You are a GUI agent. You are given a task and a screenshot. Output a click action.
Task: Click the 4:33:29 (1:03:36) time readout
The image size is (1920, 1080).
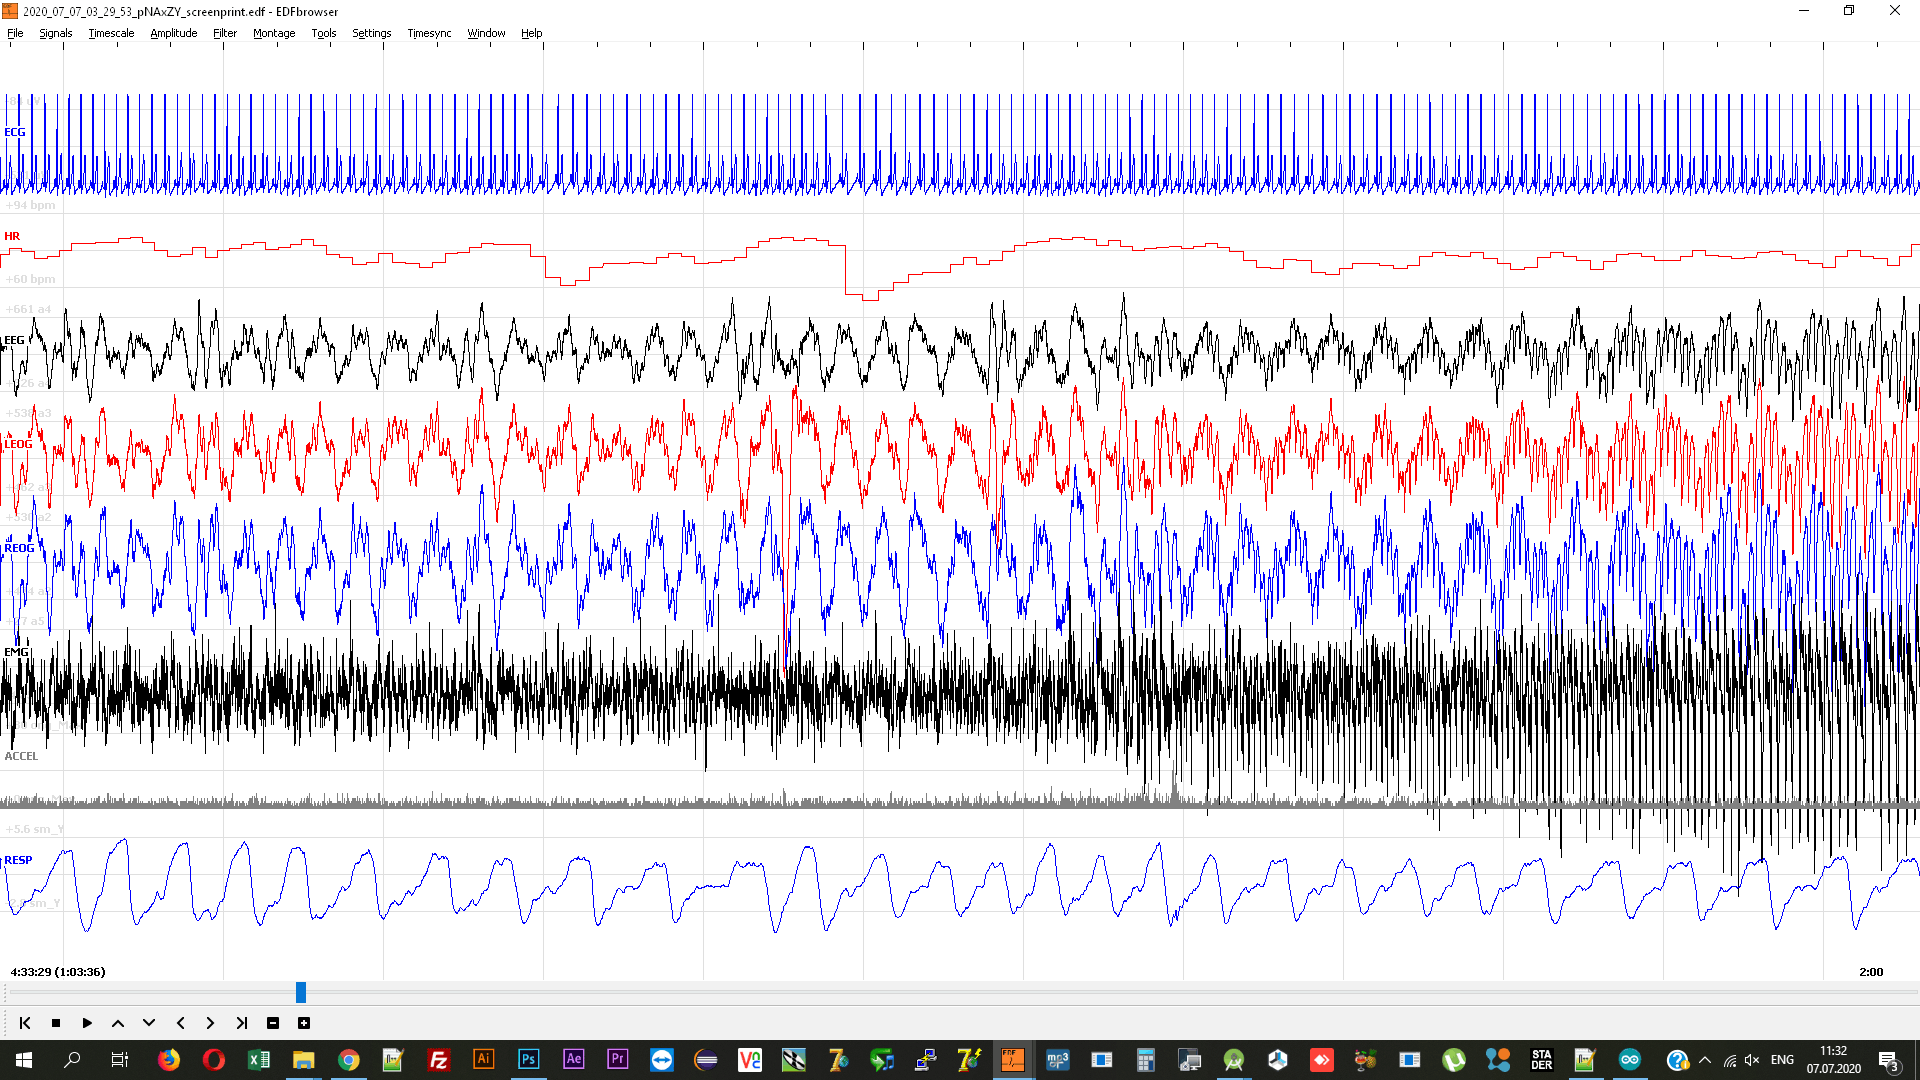[58, 972]
